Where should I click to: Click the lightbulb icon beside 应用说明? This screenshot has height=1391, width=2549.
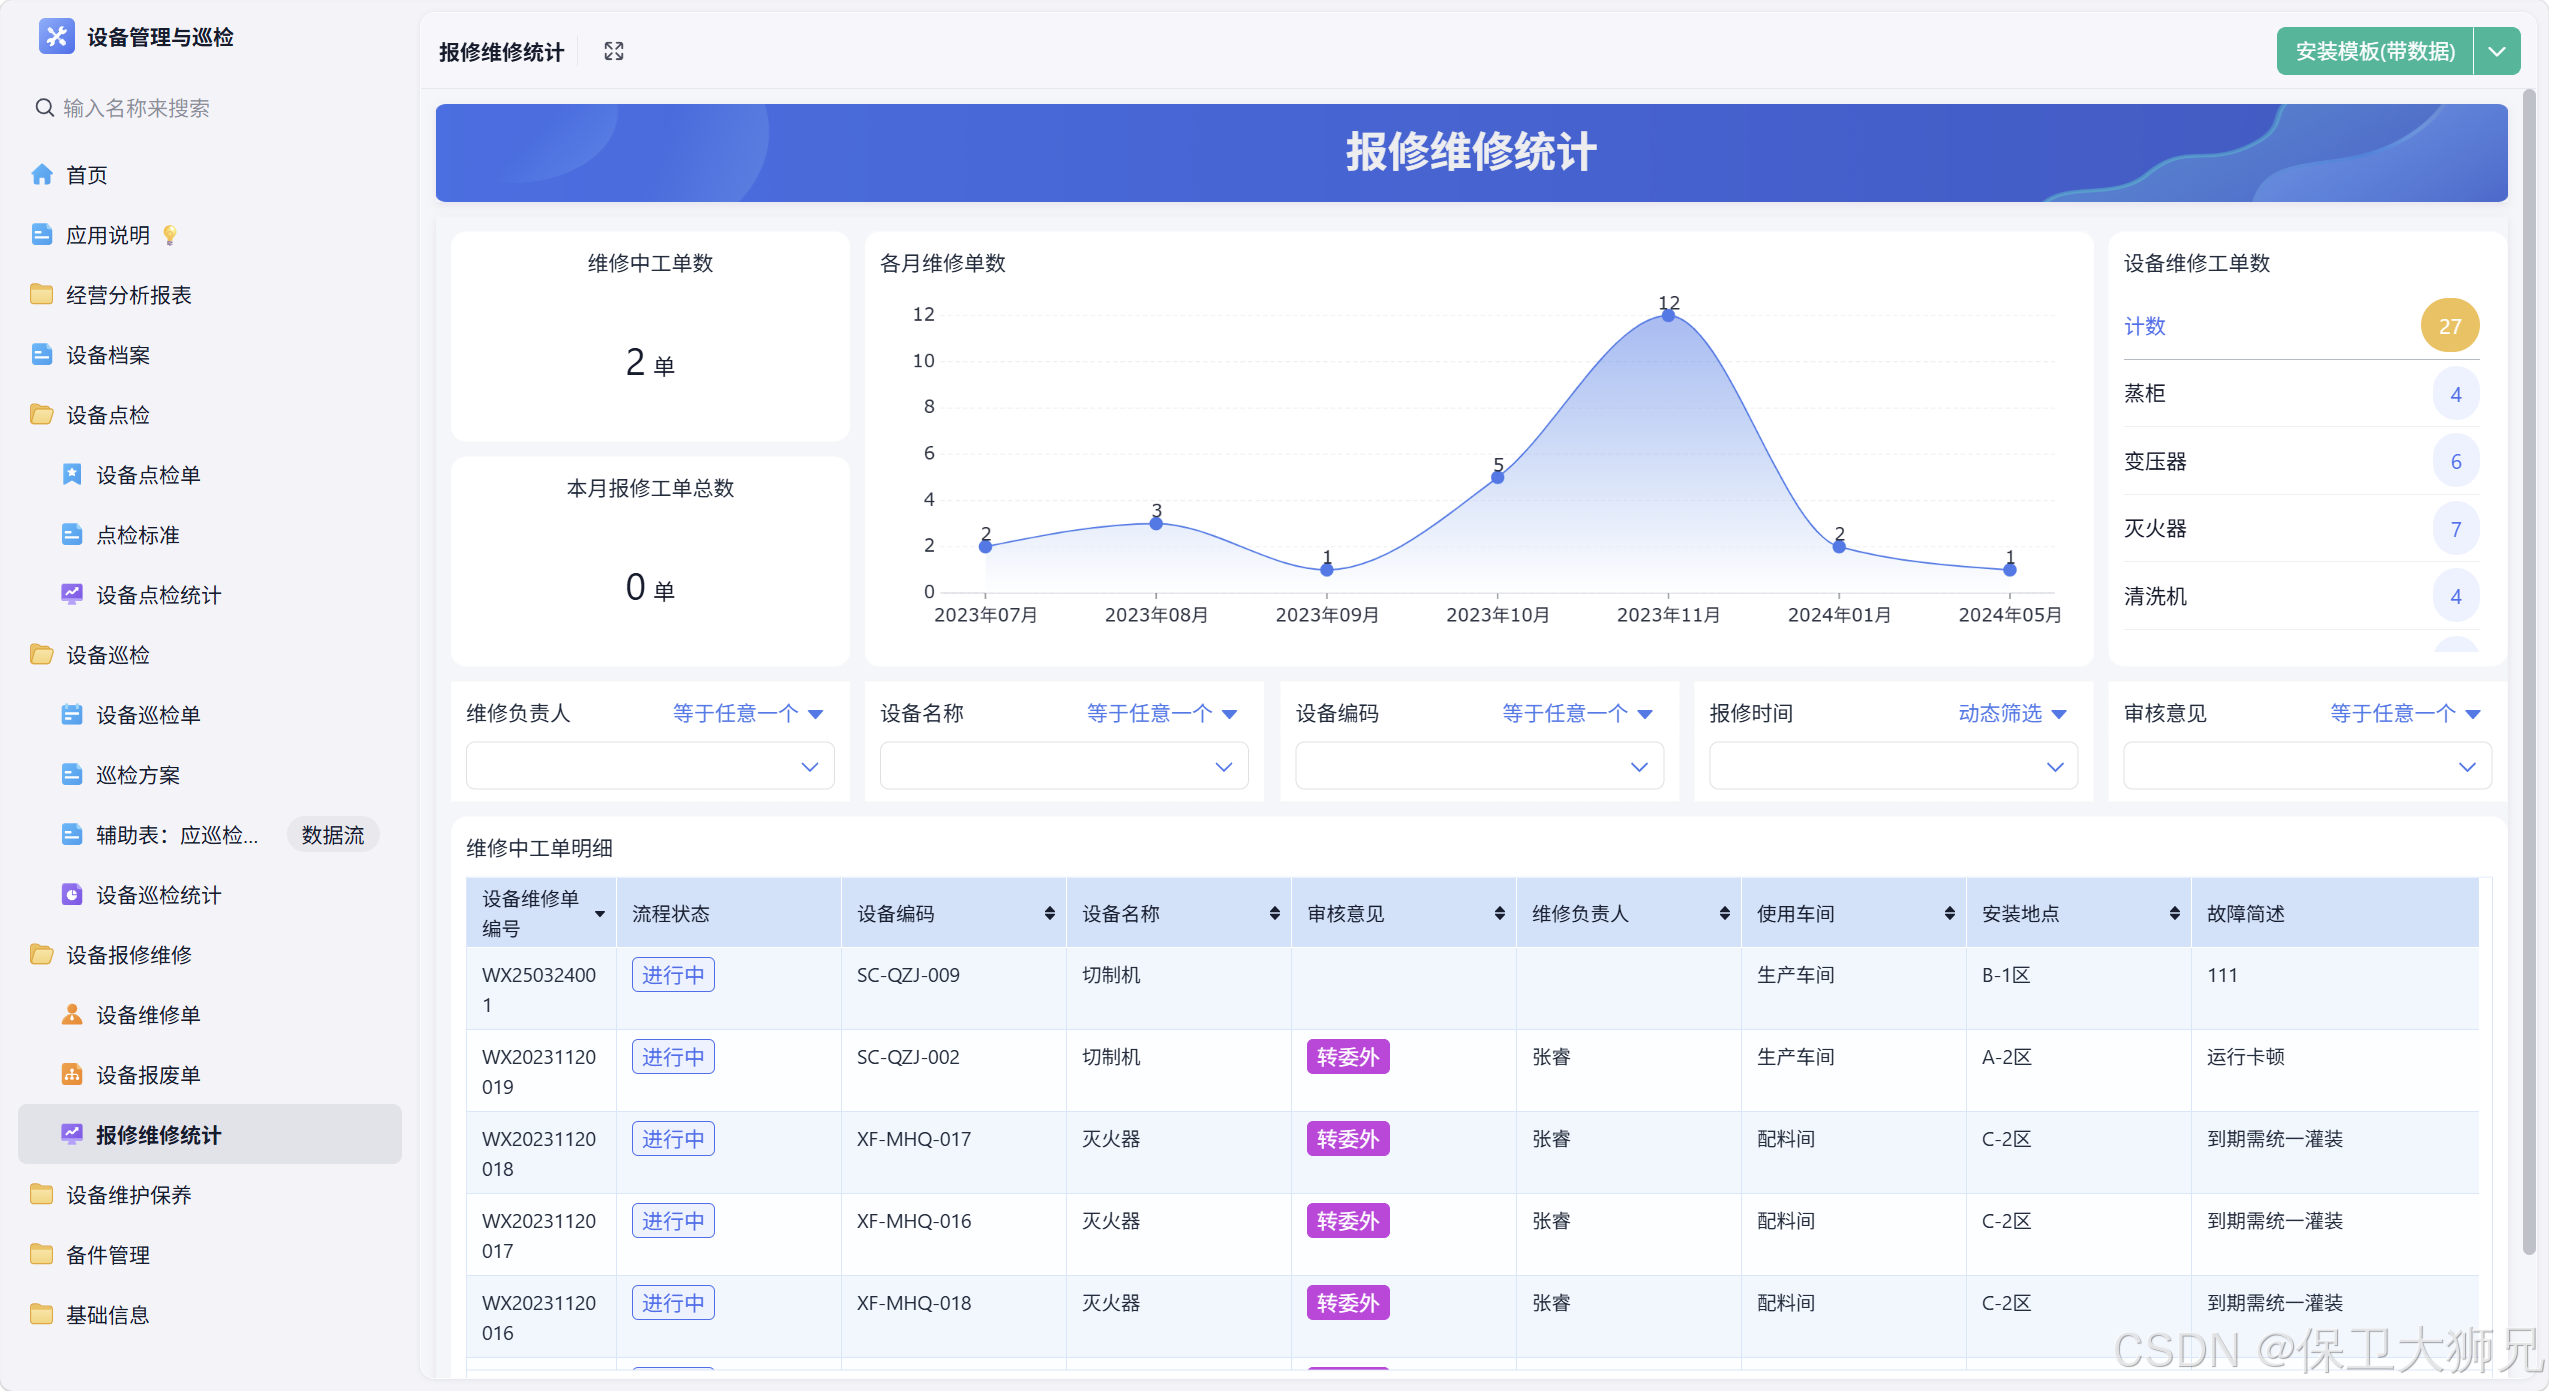[170, 235]
